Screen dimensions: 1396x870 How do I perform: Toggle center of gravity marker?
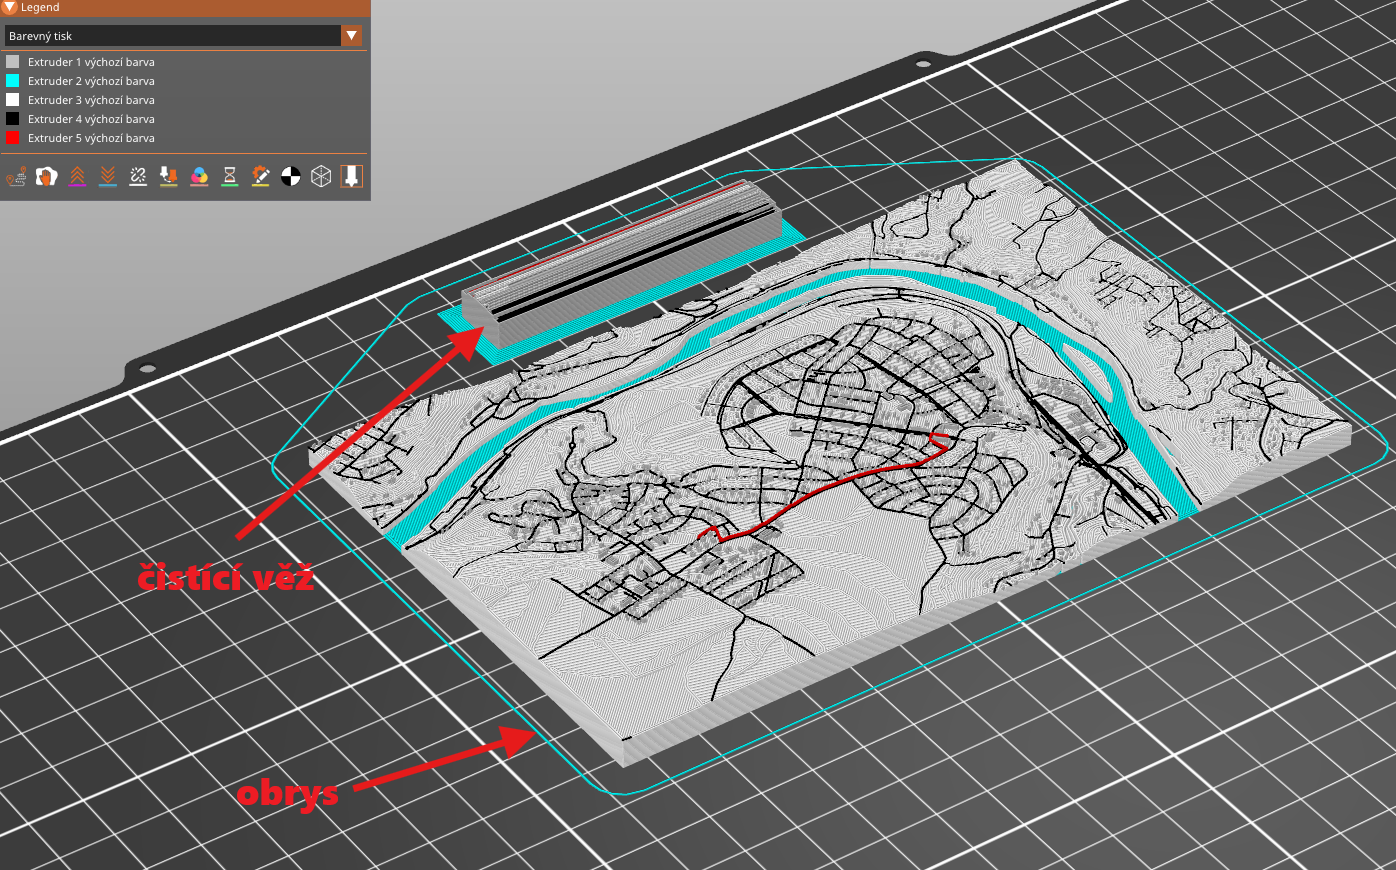[291, 177]
